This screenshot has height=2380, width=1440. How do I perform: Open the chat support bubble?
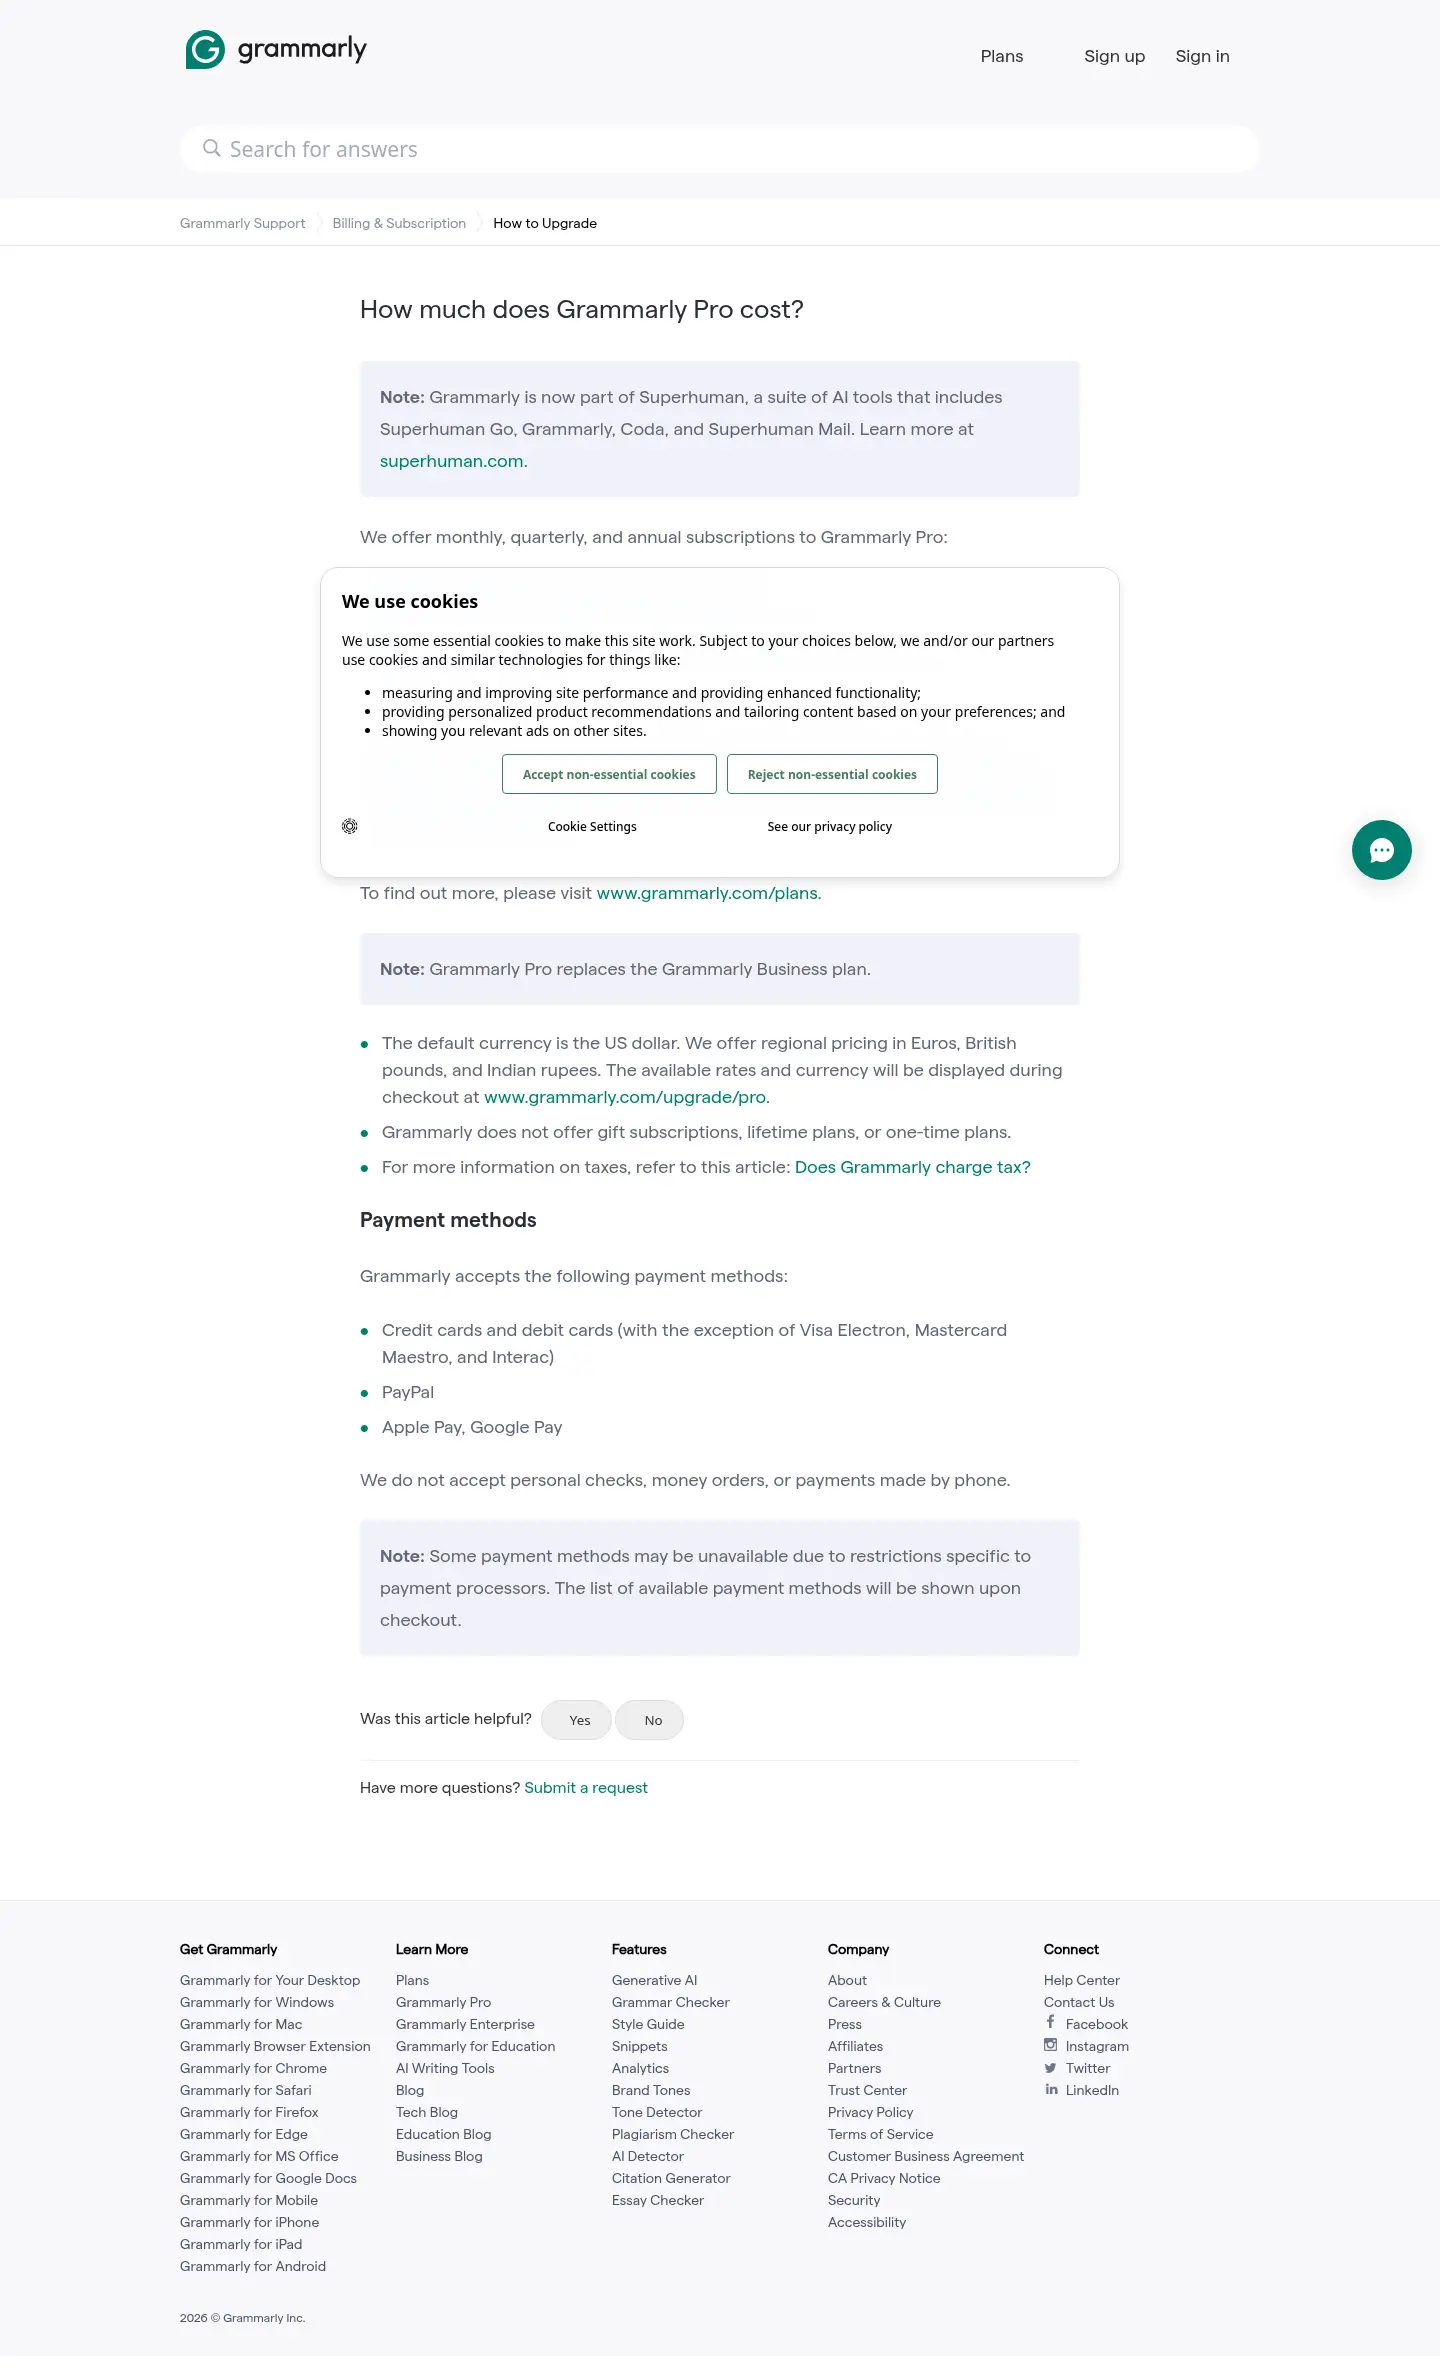[1381, 850]
